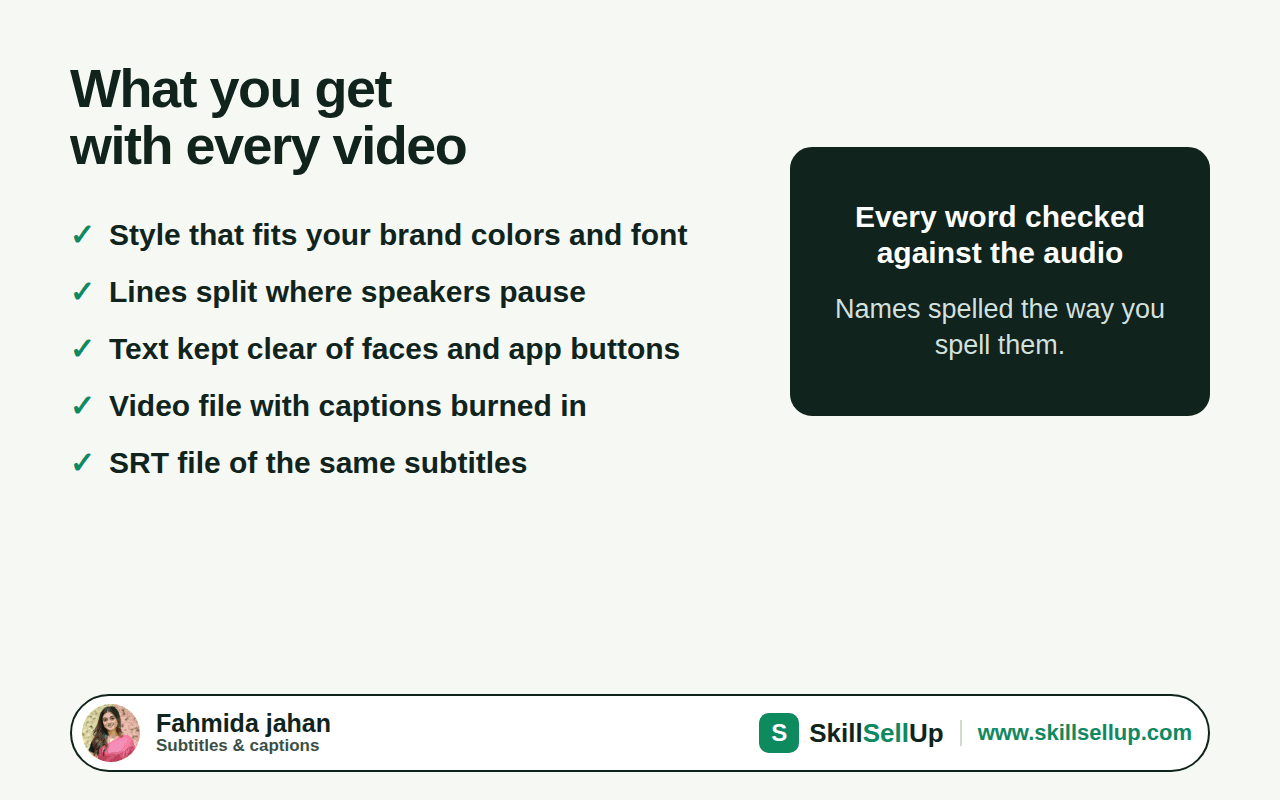Click "Names spelled the way you spell them." text
The image size is (1280, 800).
click(1000, 327)
